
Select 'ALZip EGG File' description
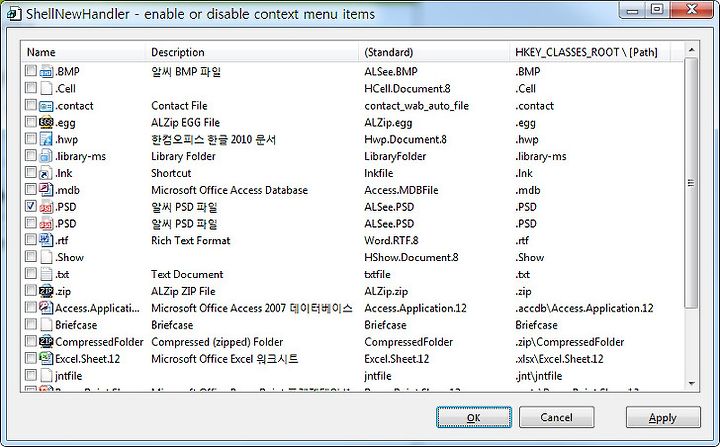[186, 123]
